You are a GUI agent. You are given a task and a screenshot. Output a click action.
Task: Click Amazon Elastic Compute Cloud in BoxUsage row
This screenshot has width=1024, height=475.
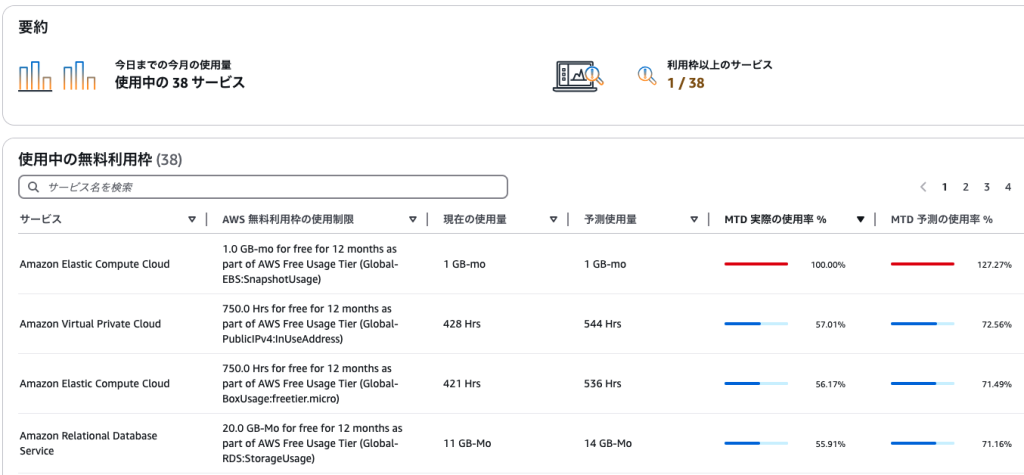tap(95, 384)
